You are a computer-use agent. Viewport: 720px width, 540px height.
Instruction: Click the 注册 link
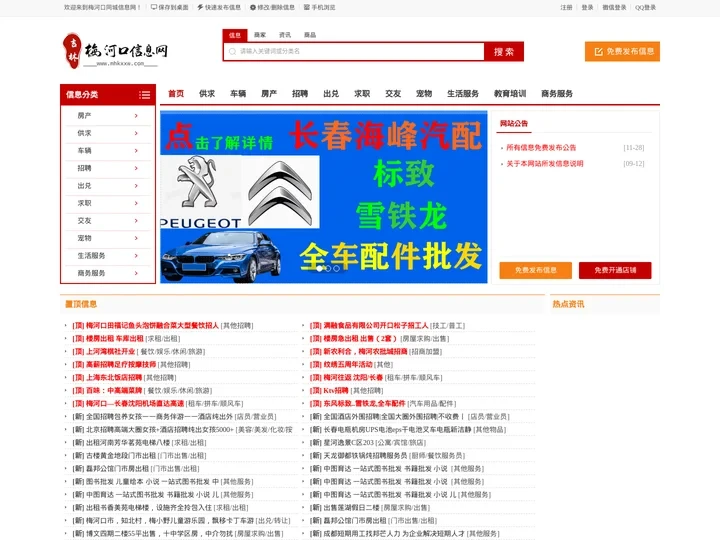point(566,7)
